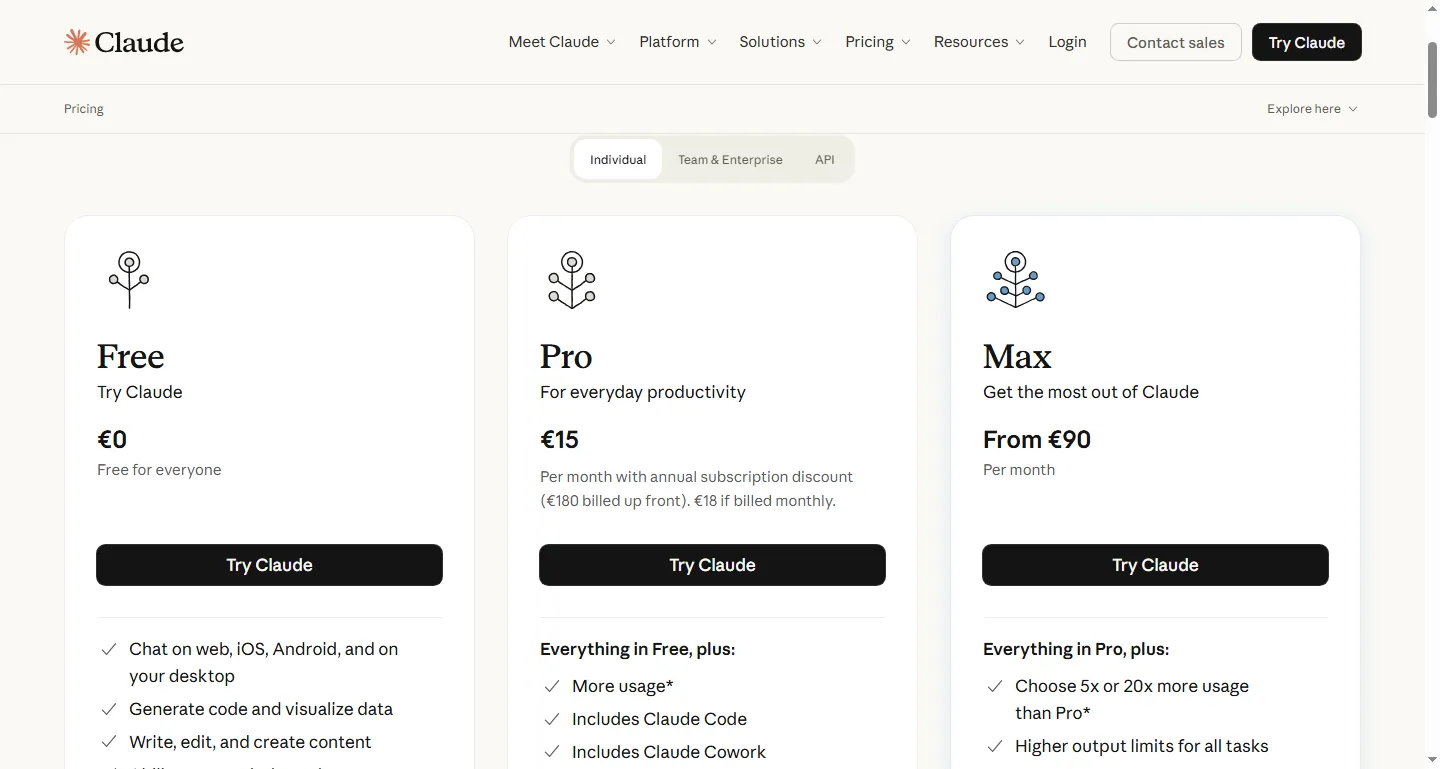Click 'Includes Claude Cowork' text

pos(669,752)
